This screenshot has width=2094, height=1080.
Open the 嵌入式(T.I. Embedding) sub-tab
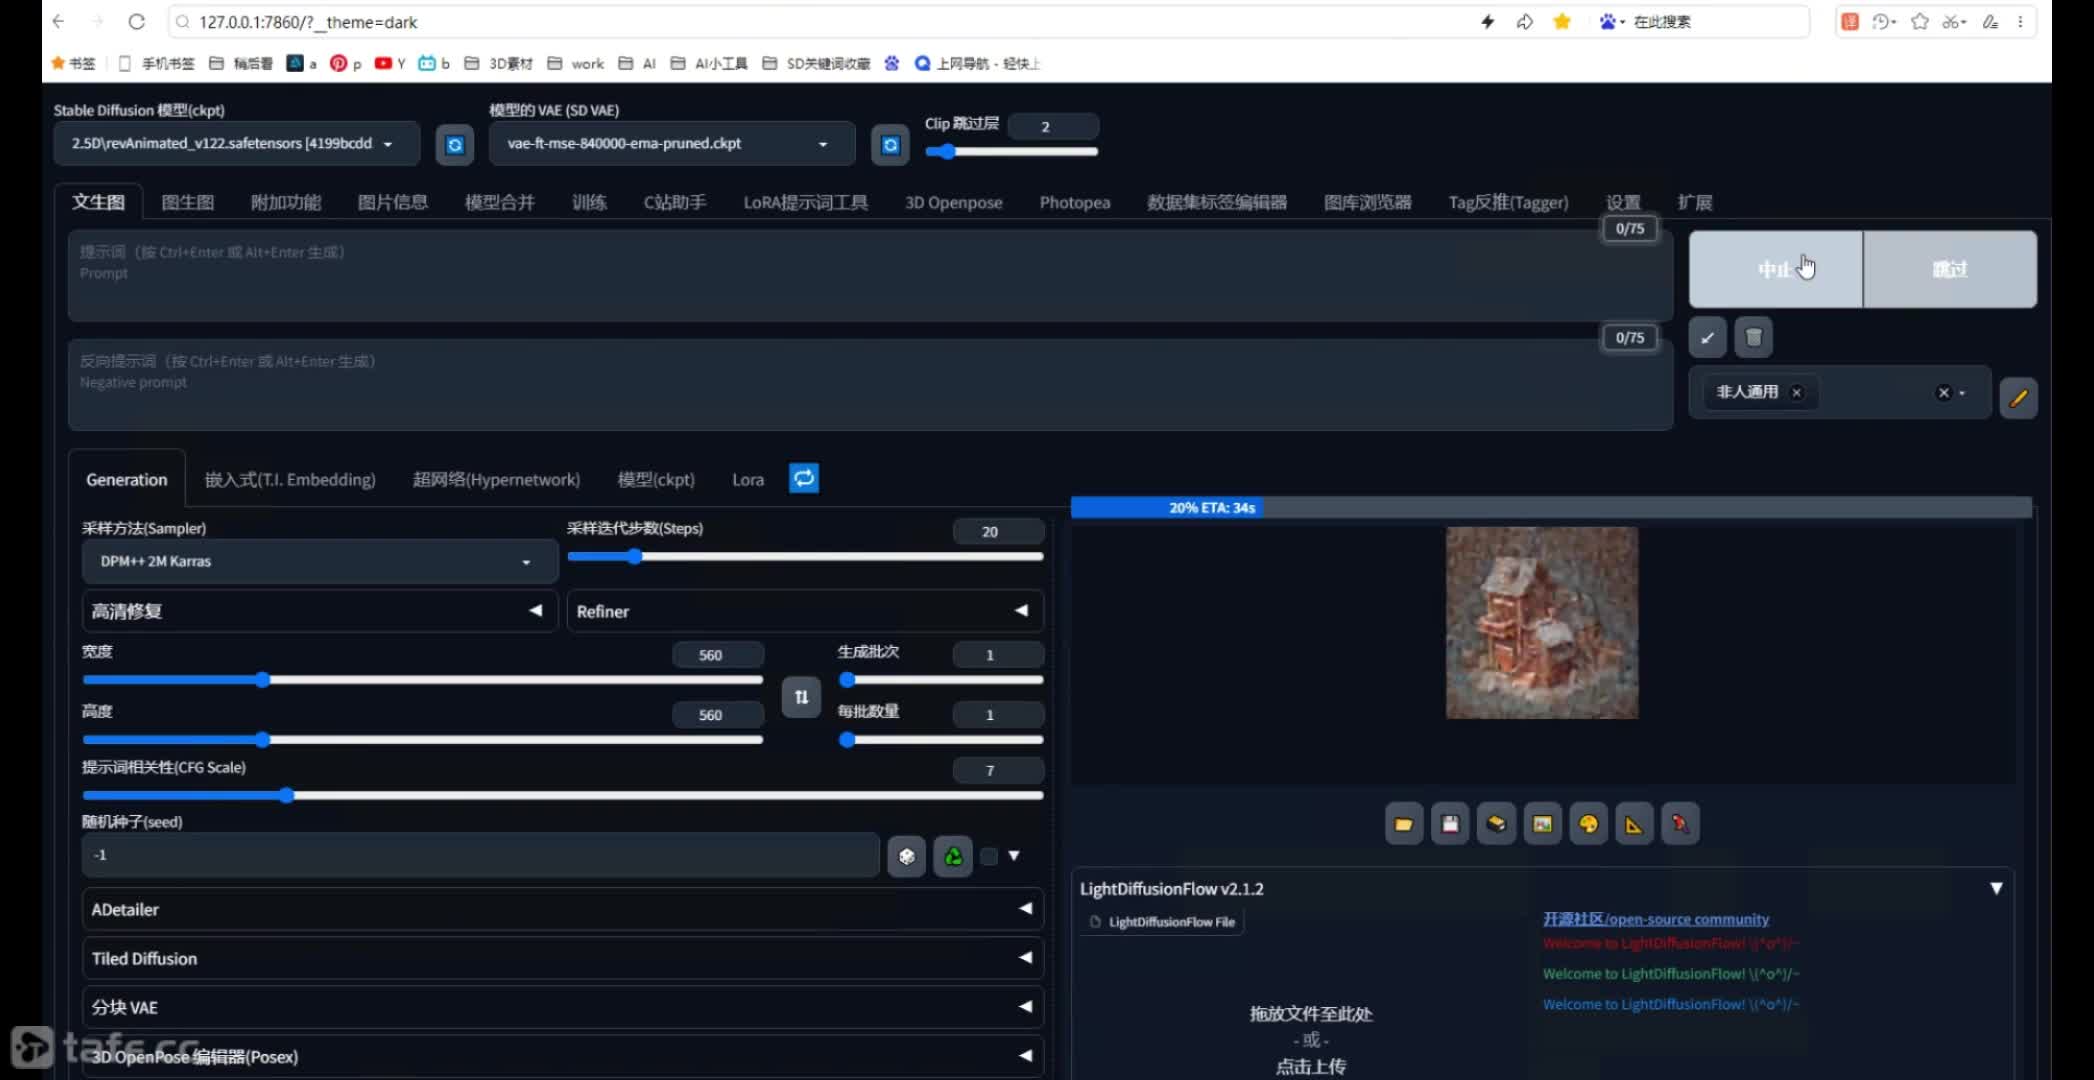point(290,480)
